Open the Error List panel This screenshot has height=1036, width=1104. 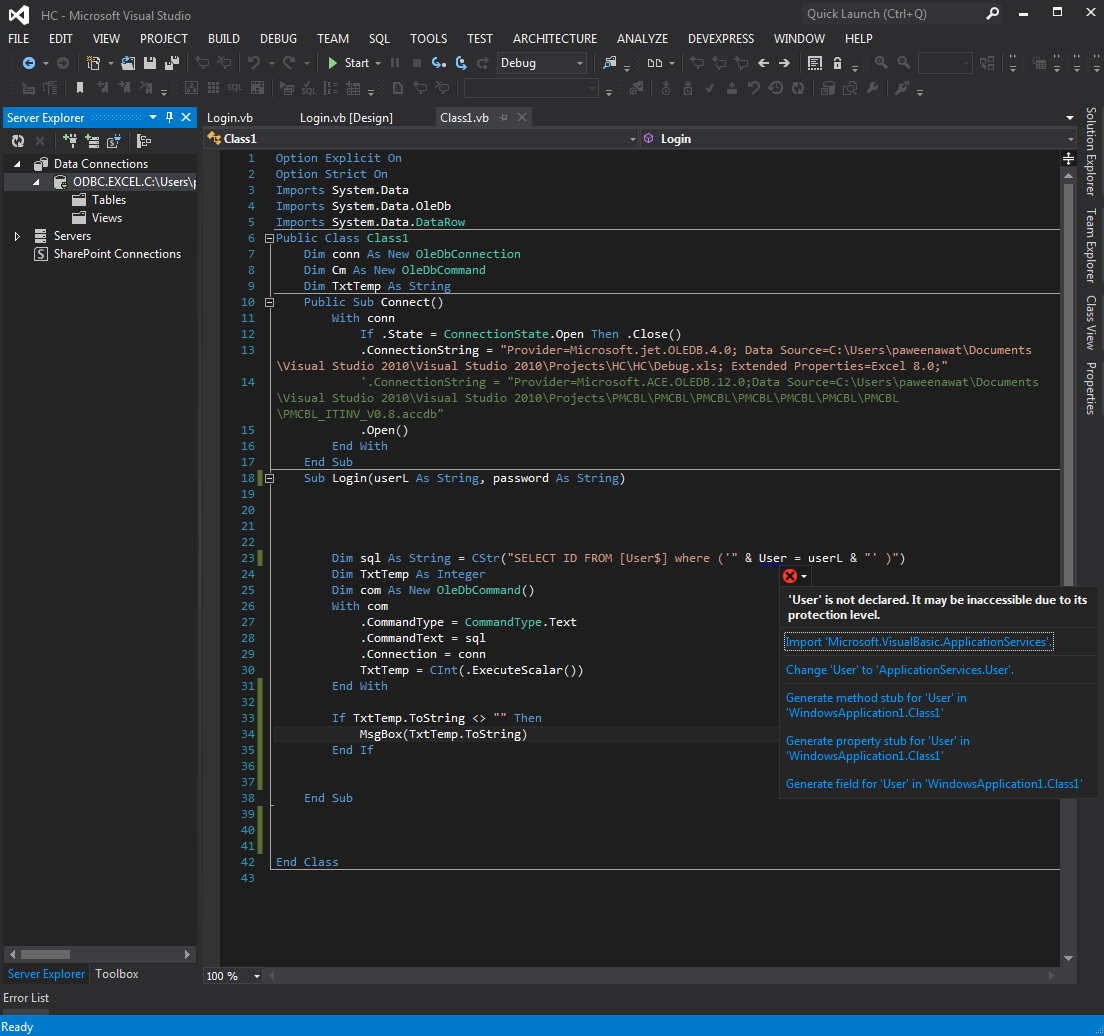click(x=26, y=998)
